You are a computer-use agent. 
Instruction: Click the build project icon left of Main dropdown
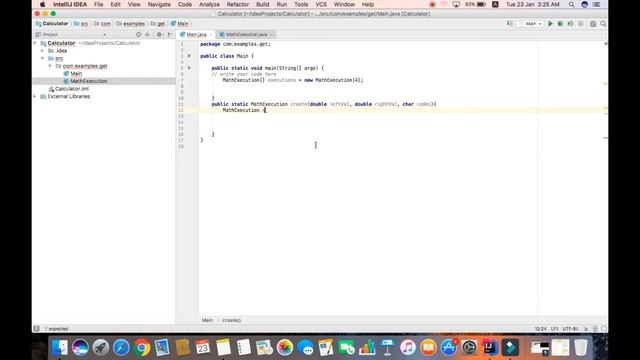click(510, 24)
